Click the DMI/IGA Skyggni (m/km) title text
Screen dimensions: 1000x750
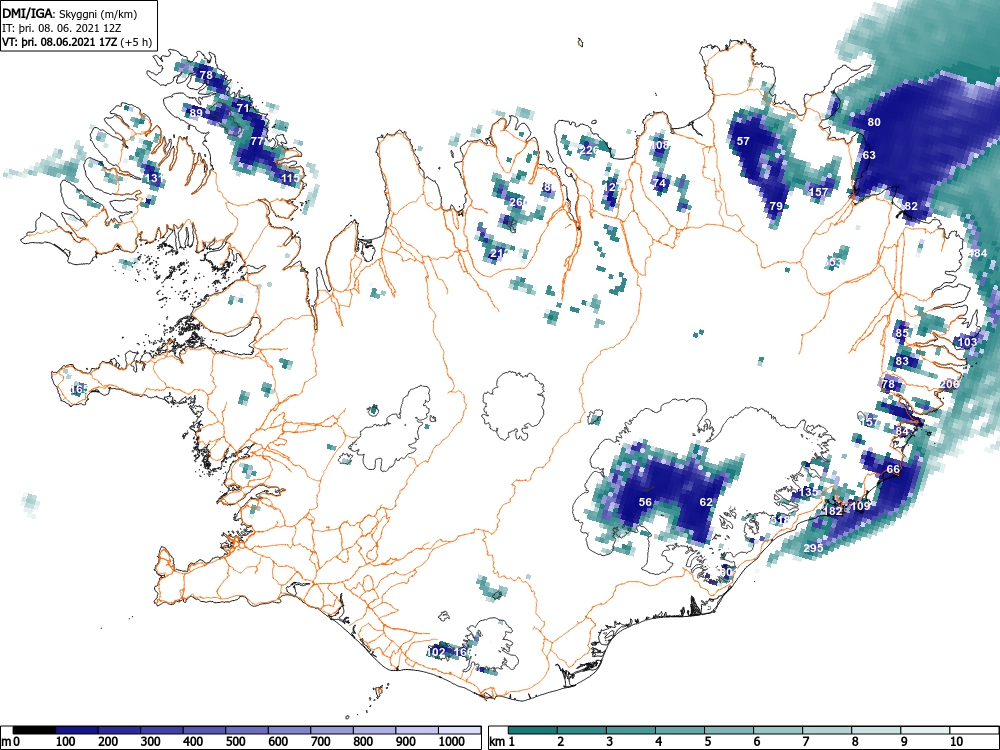tap(70, 13)
